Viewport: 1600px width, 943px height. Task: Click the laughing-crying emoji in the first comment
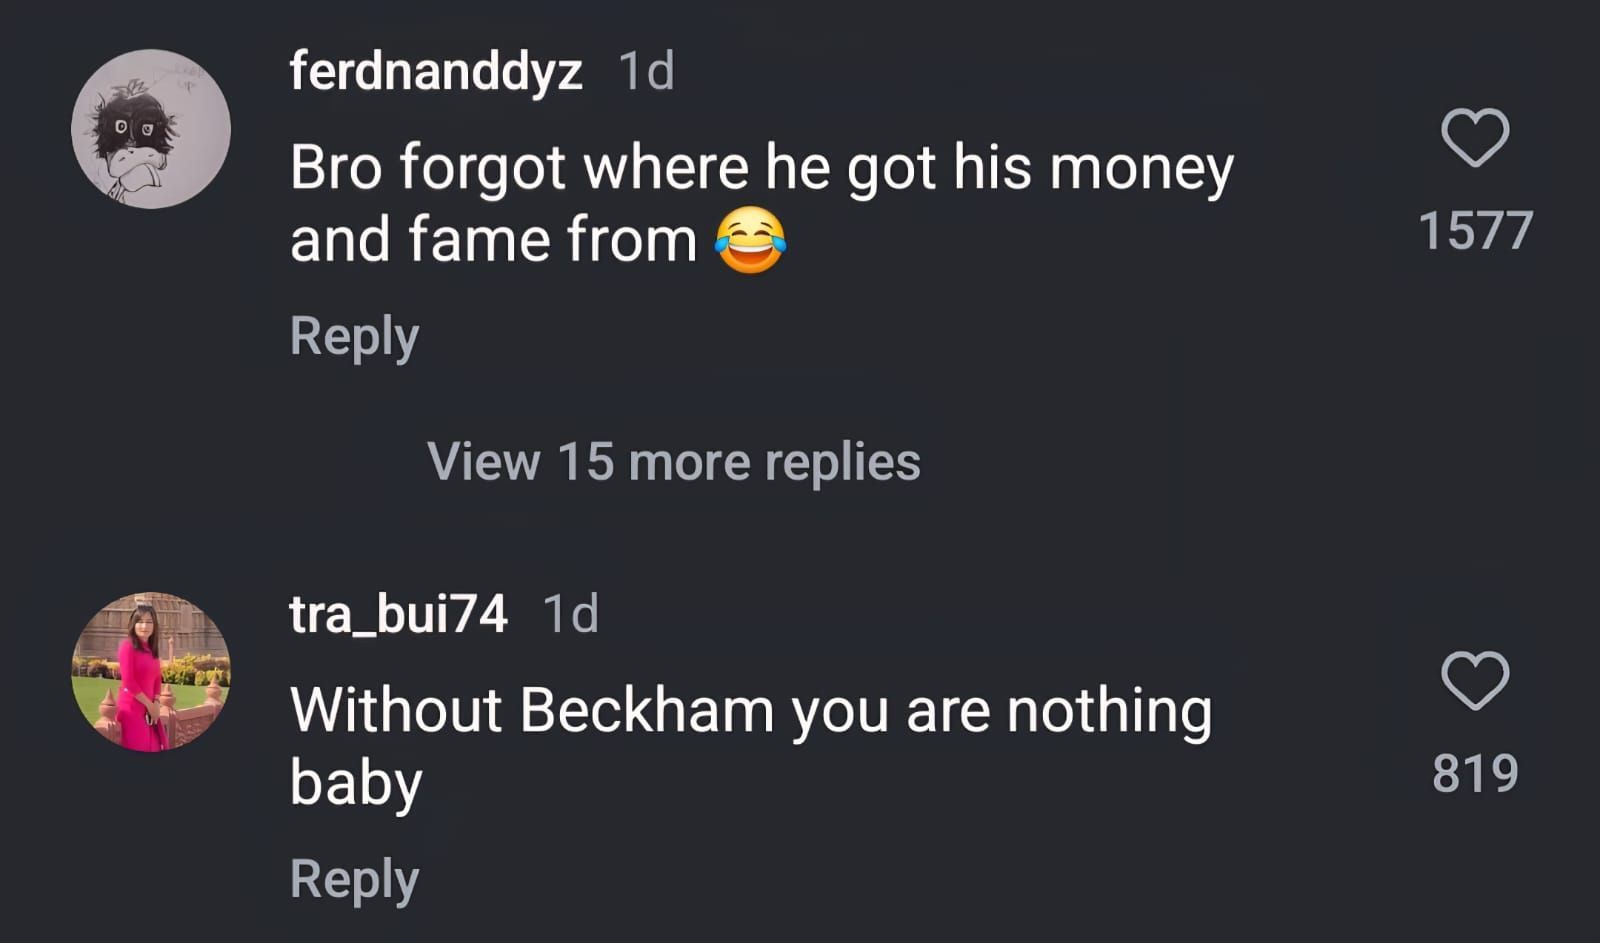click(x=750, y=241)
